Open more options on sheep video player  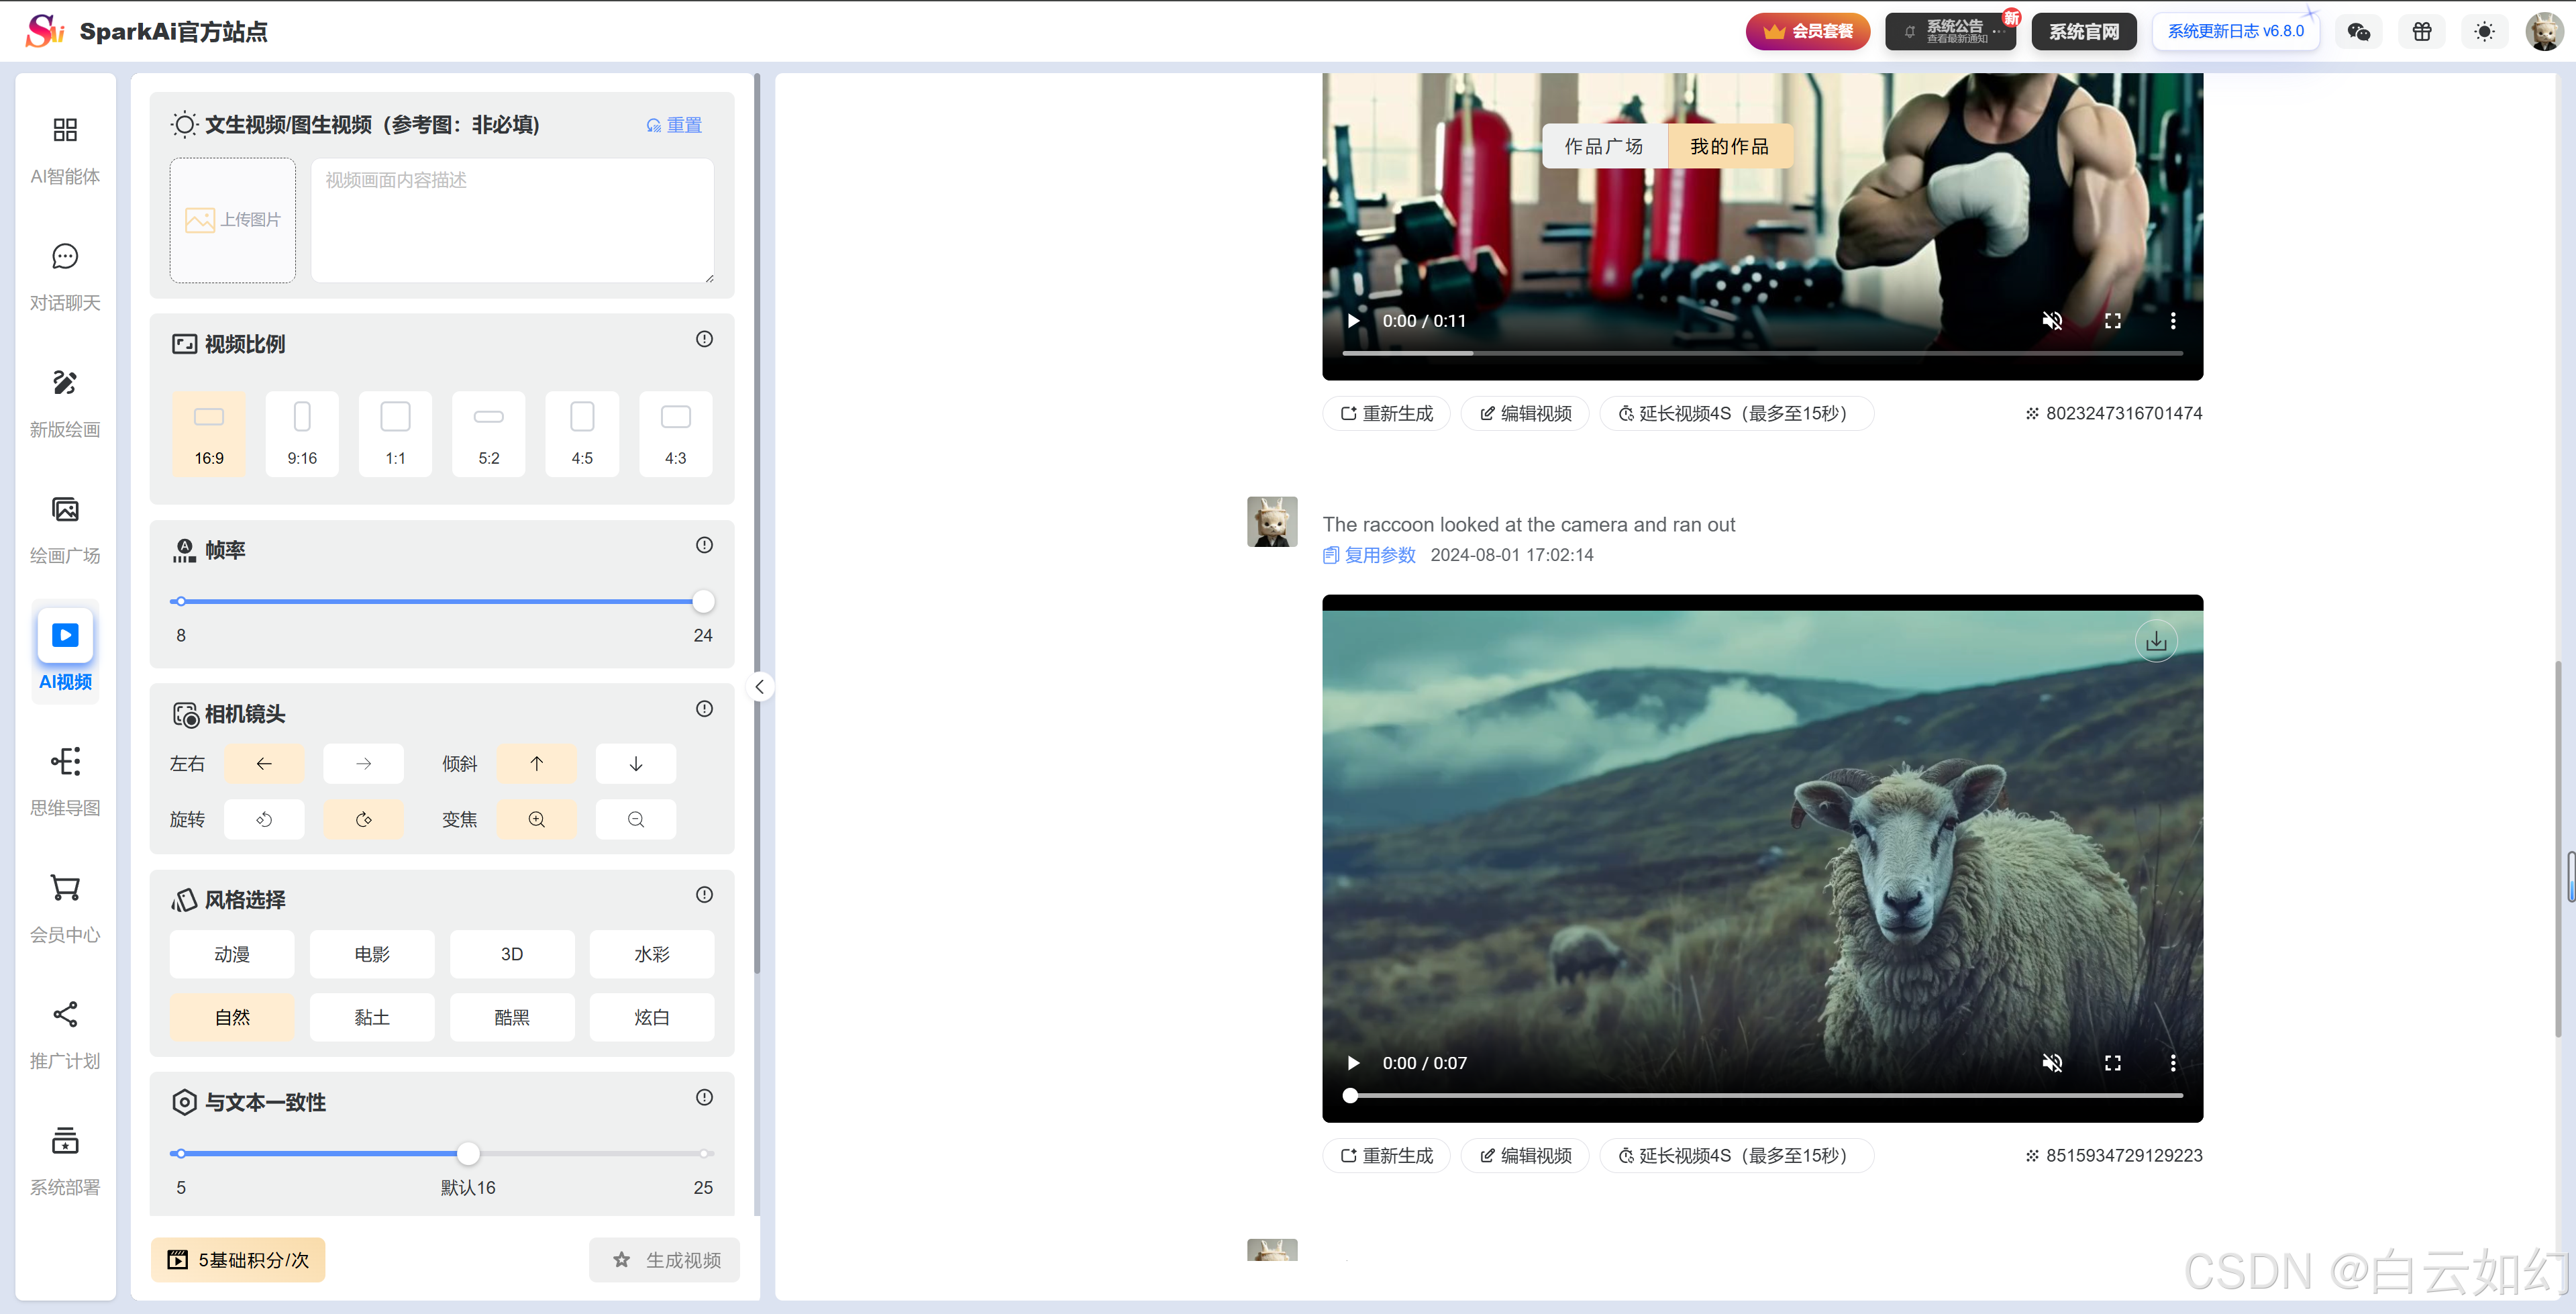(x=2173, y=1063)
